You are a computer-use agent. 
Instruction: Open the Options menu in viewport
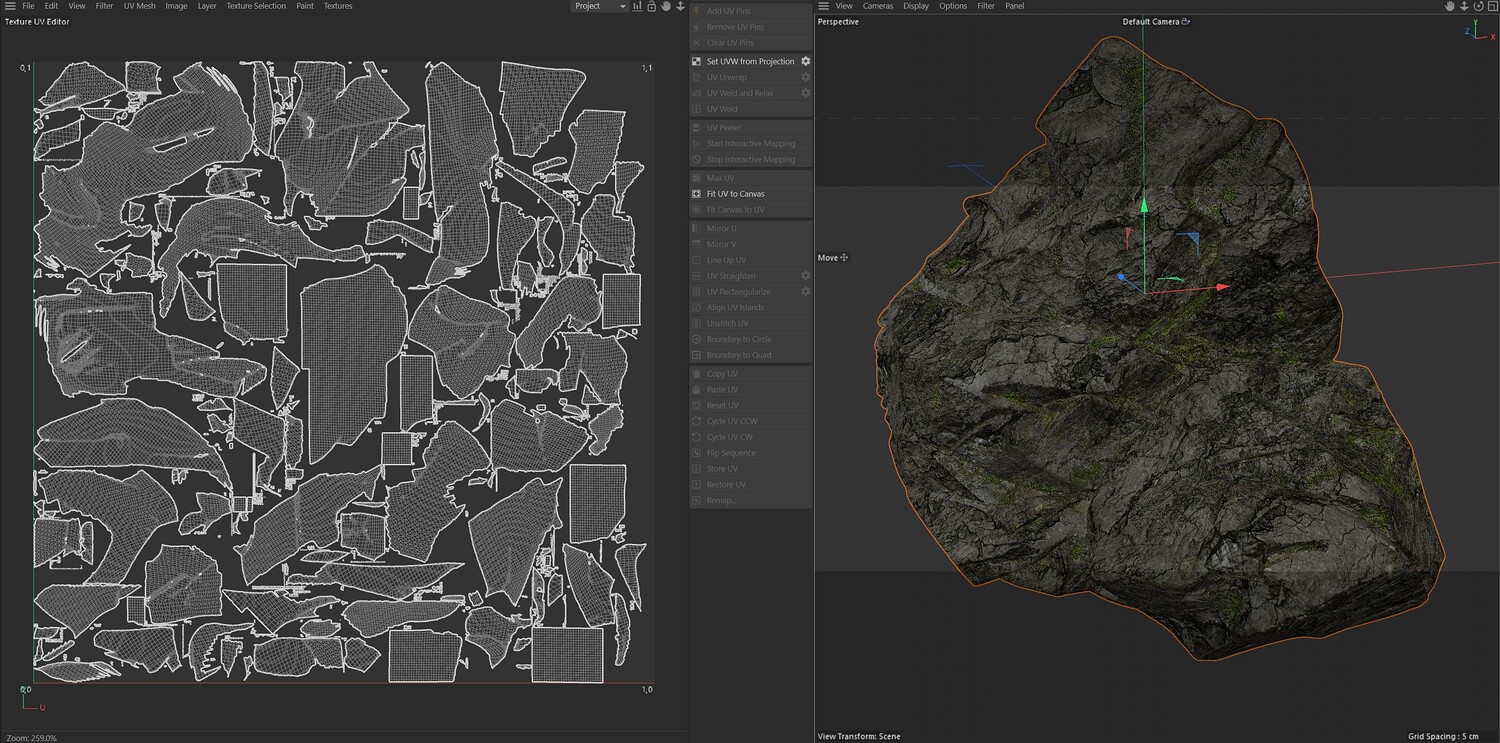[x=953, y=6]
